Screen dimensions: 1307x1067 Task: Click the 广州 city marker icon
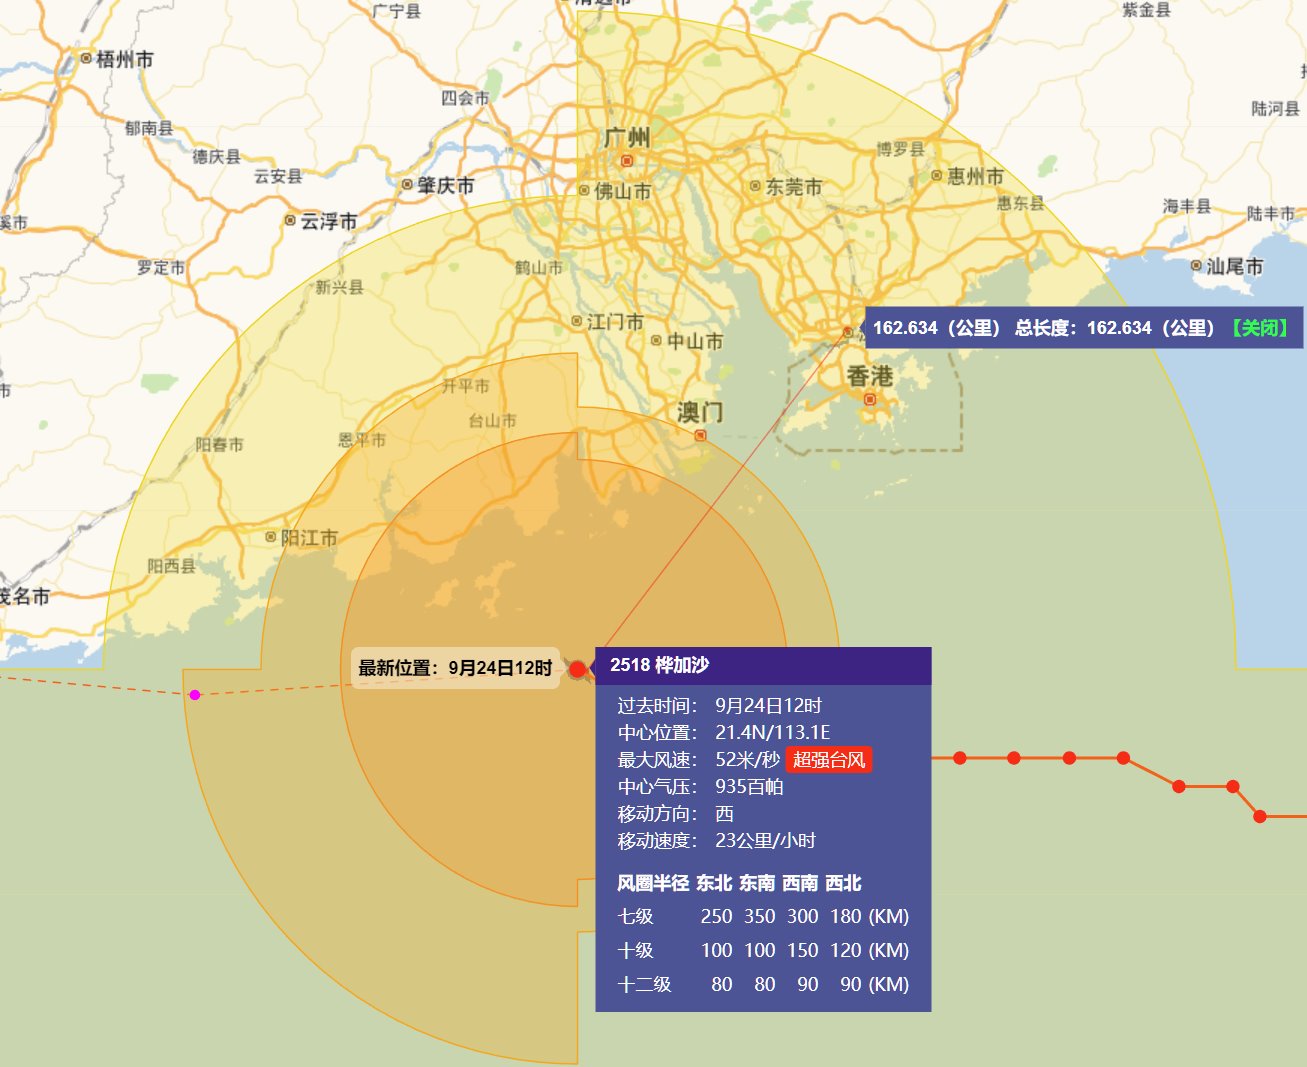tap(627, 160)
